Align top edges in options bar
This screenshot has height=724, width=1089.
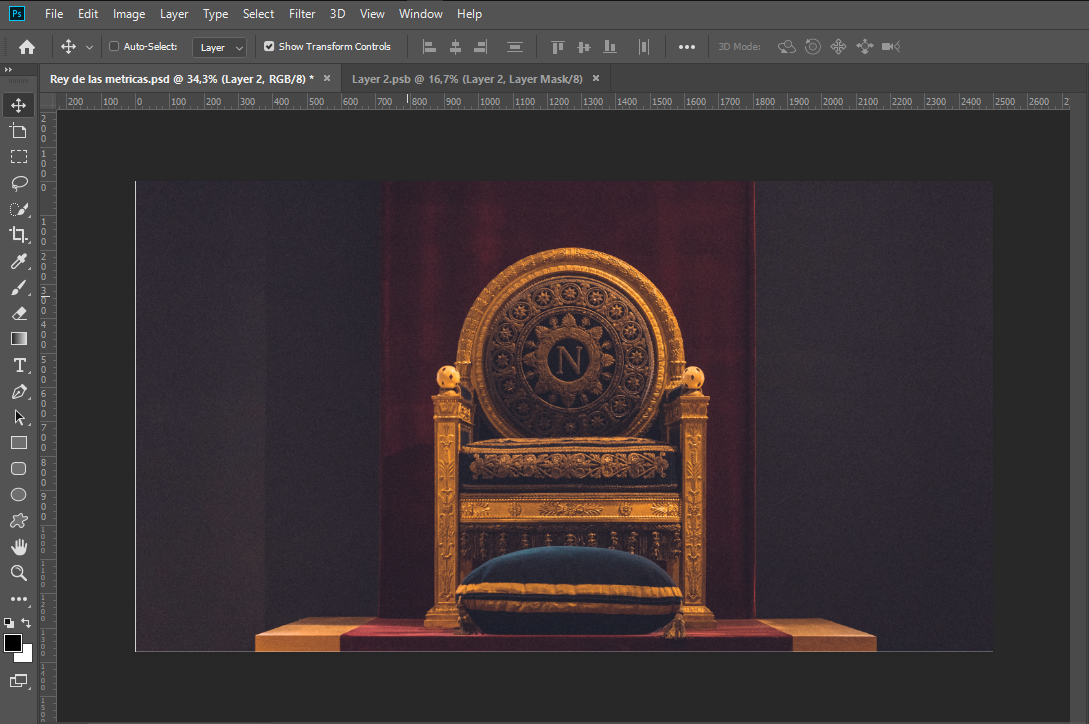pyautogui.click(x=558, y=47)
